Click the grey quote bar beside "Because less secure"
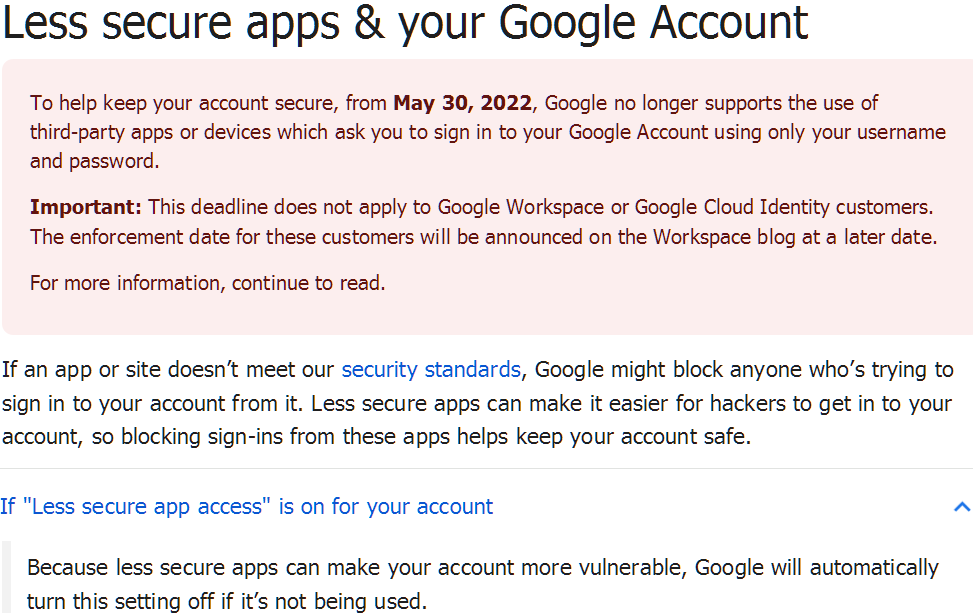Screen dimensions: 973x613 6,577
